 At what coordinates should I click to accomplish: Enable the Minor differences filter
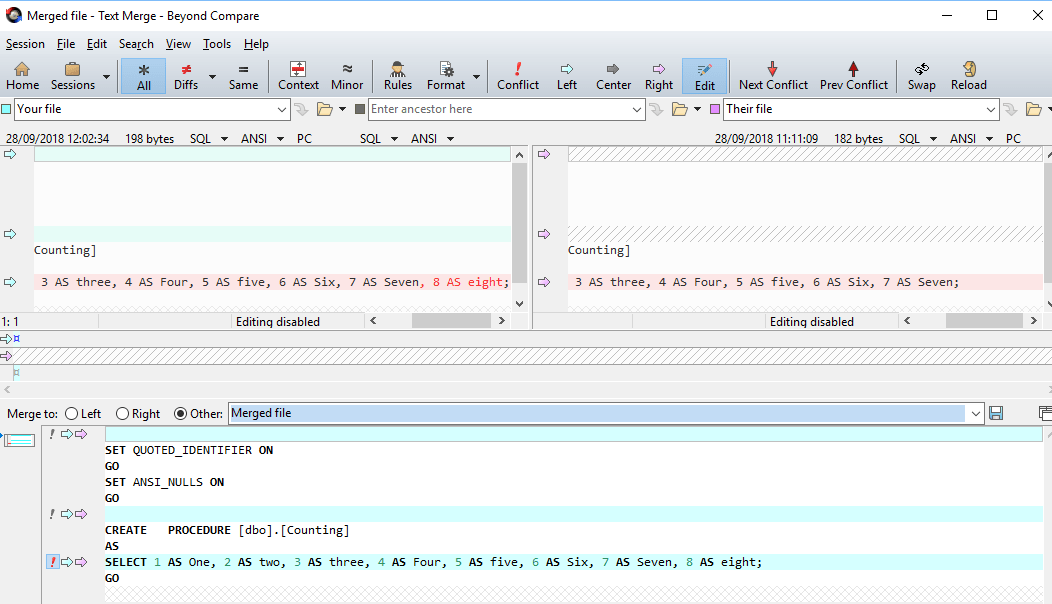tap(346, 75)
